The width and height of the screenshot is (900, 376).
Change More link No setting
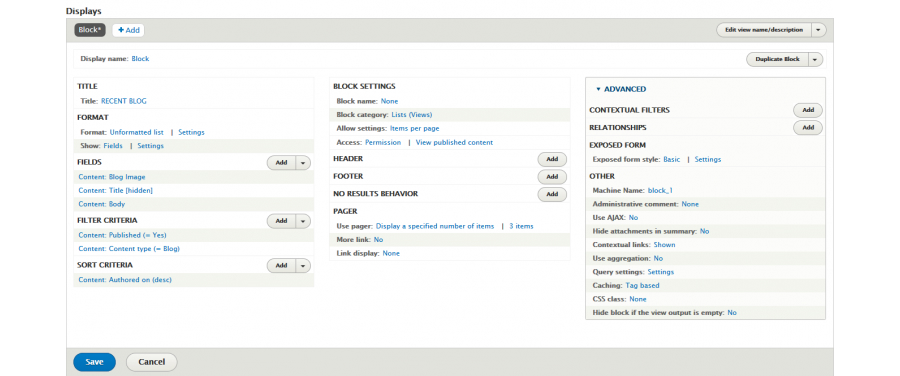378,239
